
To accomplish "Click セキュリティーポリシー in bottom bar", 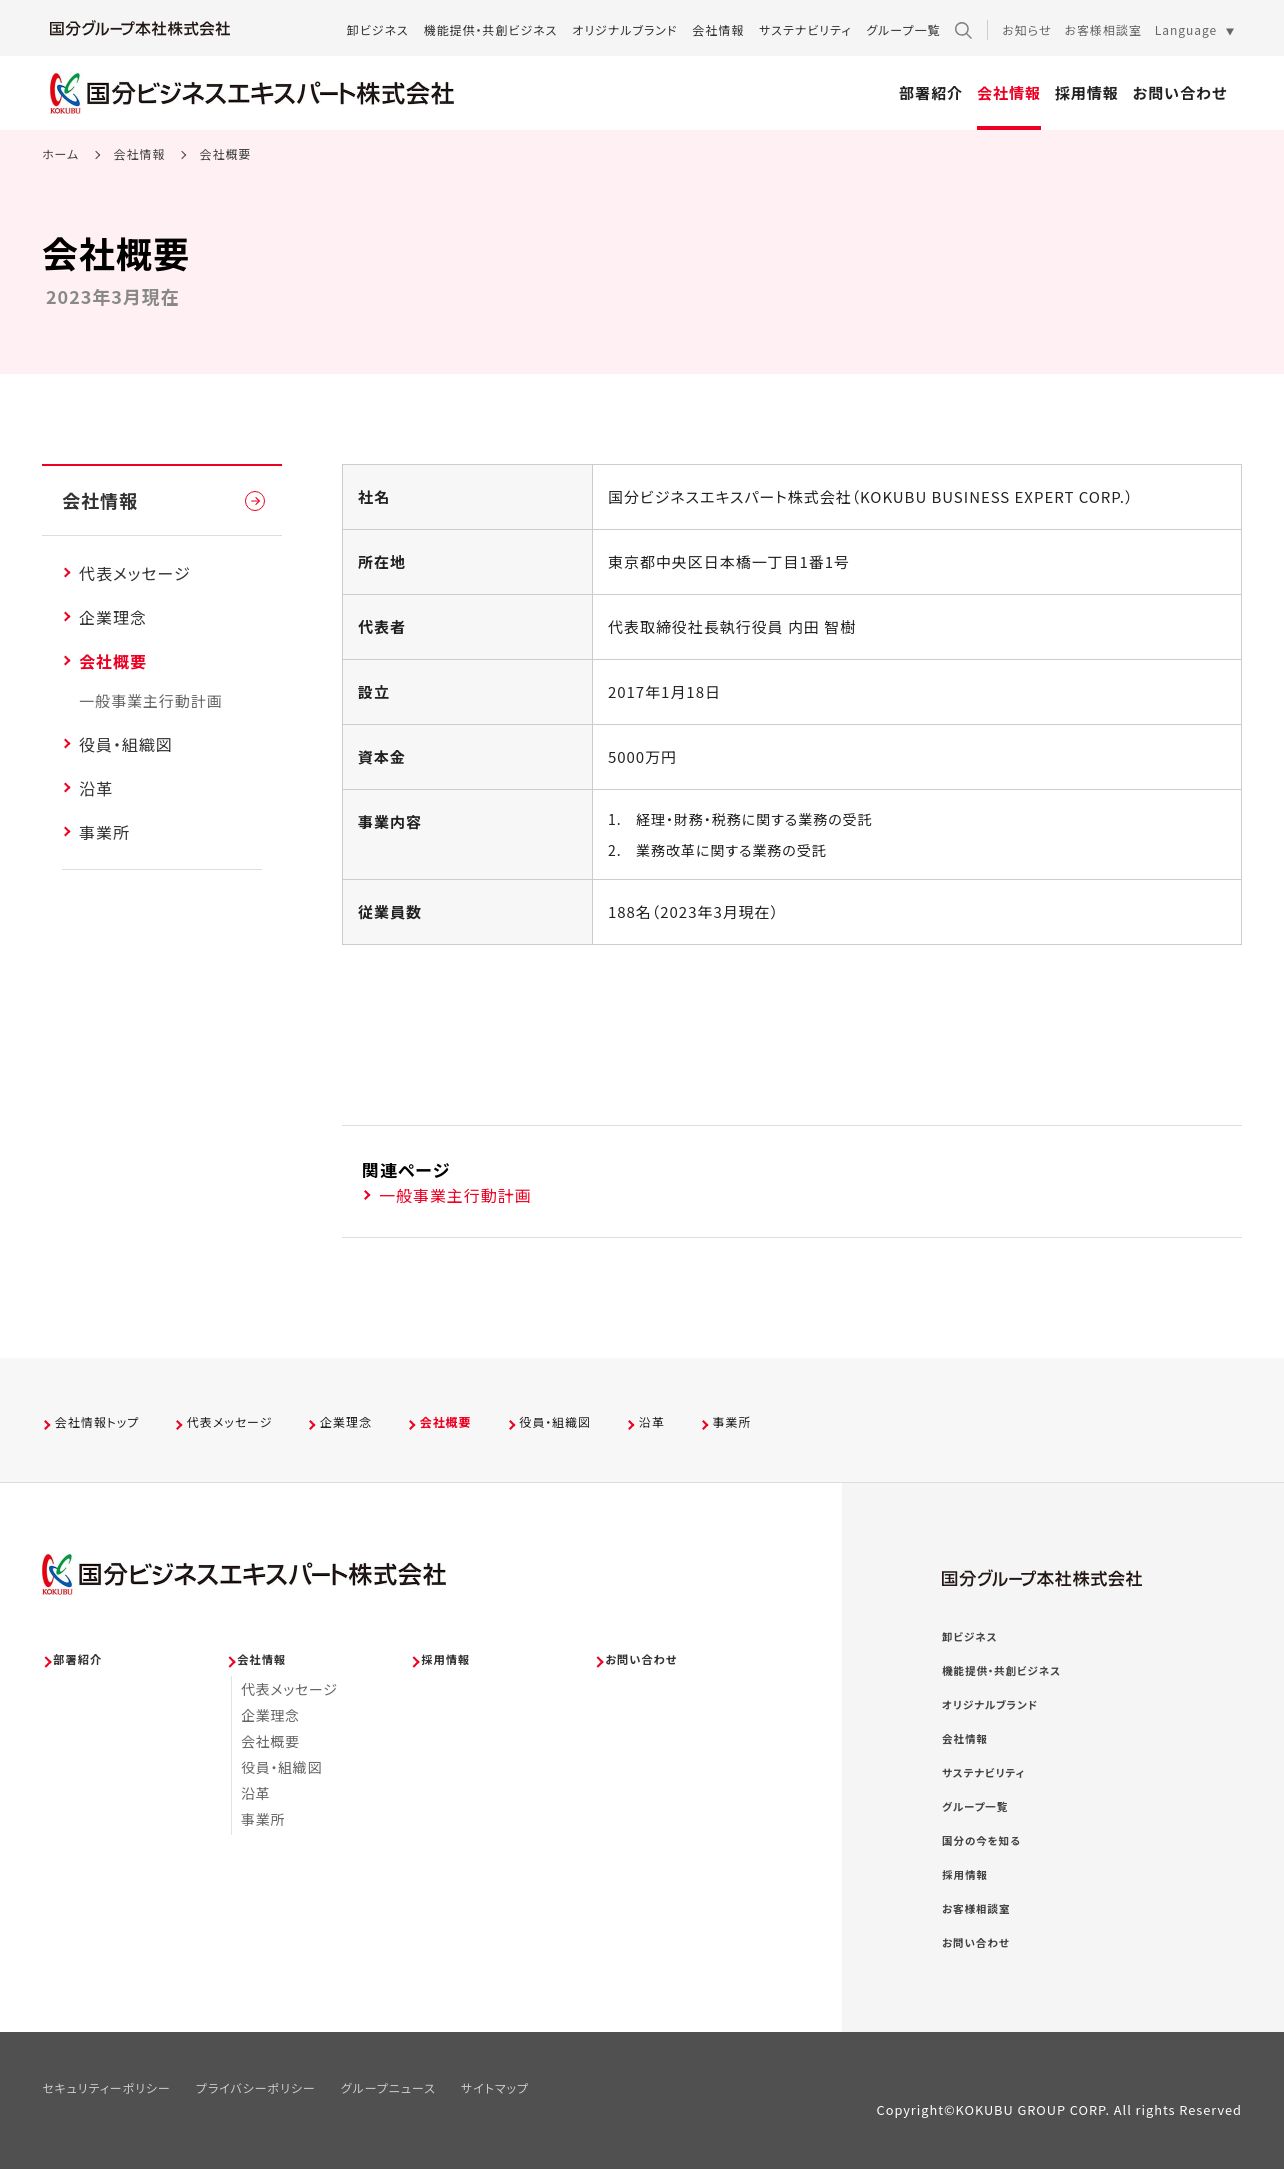I will click(106, 2089).
